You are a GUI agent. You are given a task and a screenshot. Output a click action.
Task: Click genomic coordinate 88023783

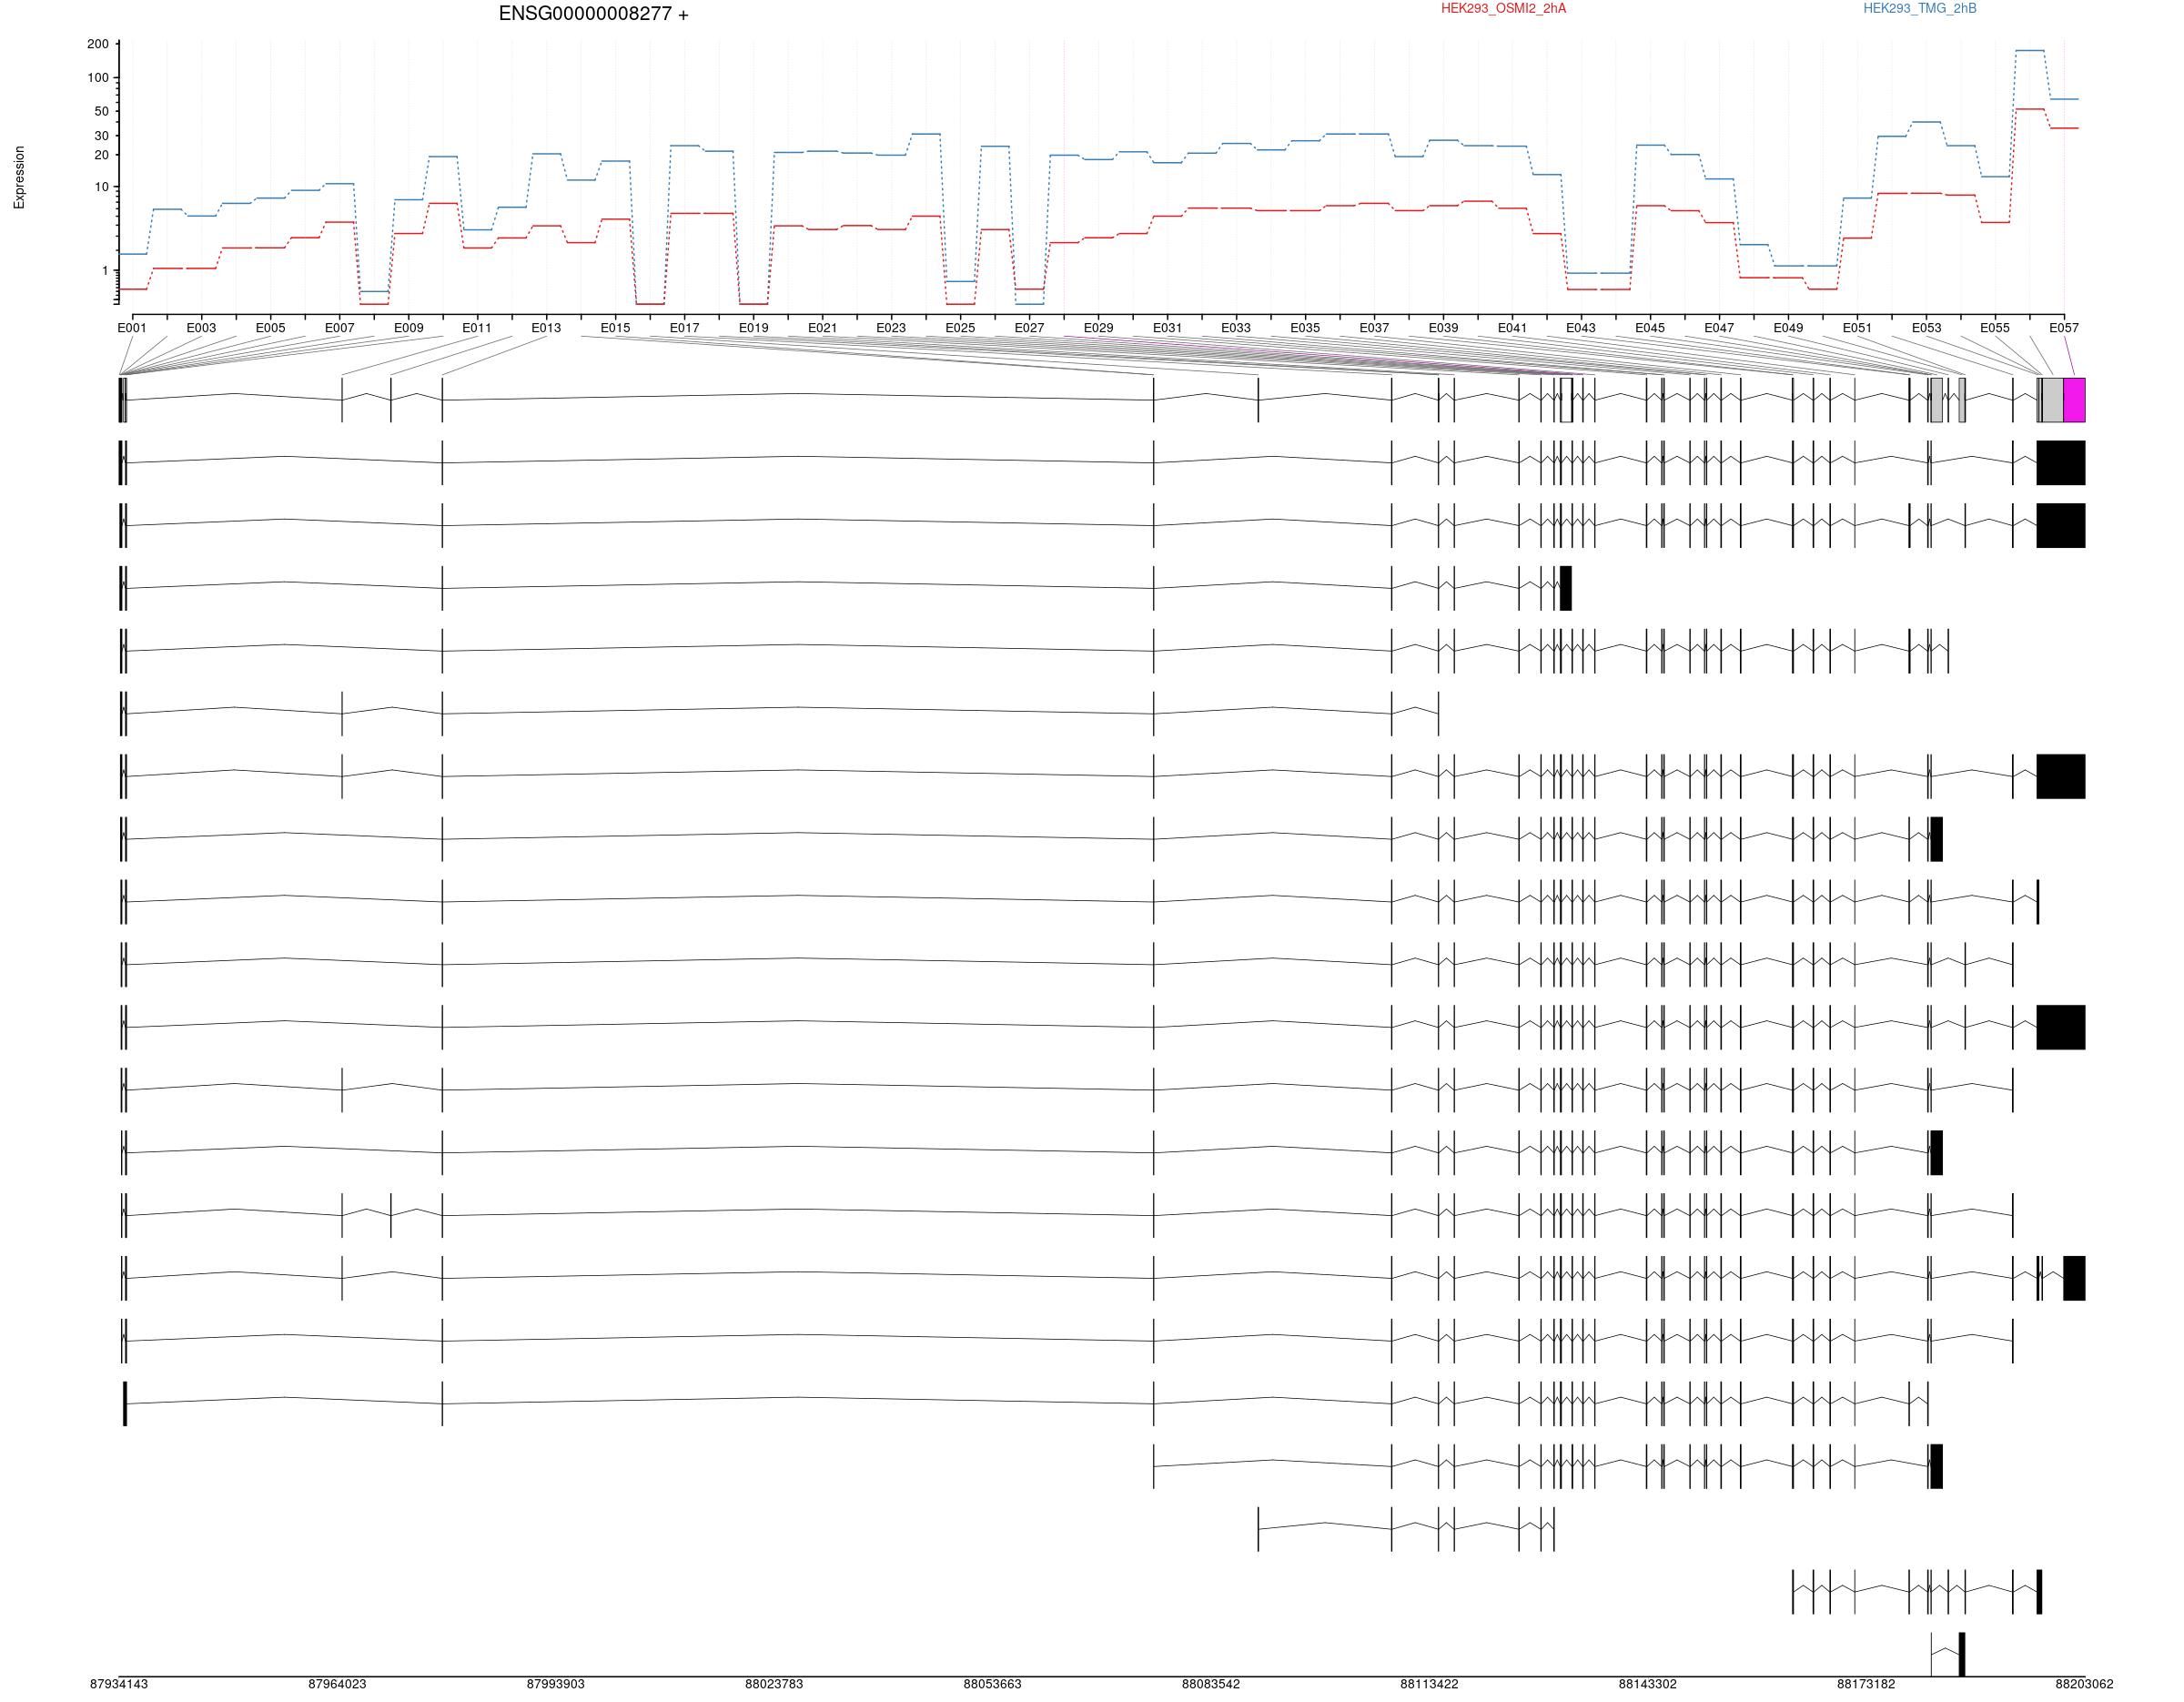coord(774,1684)
